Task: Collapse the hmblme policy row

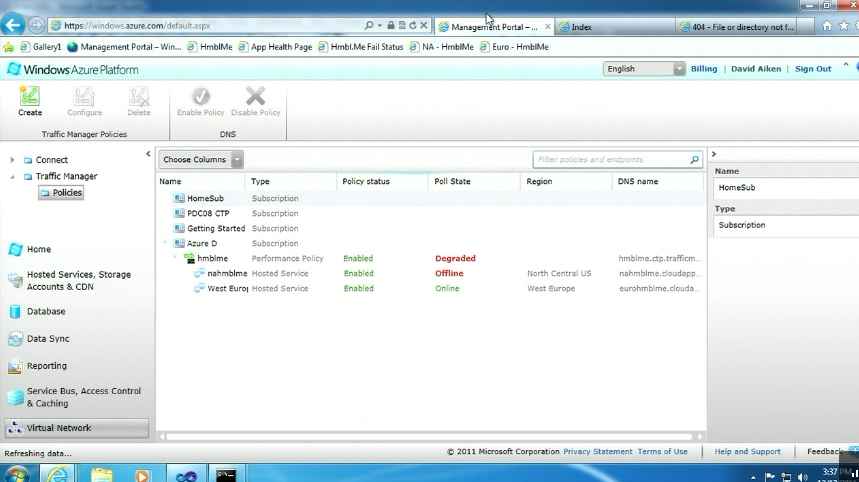Action: (x=175, y=256)
